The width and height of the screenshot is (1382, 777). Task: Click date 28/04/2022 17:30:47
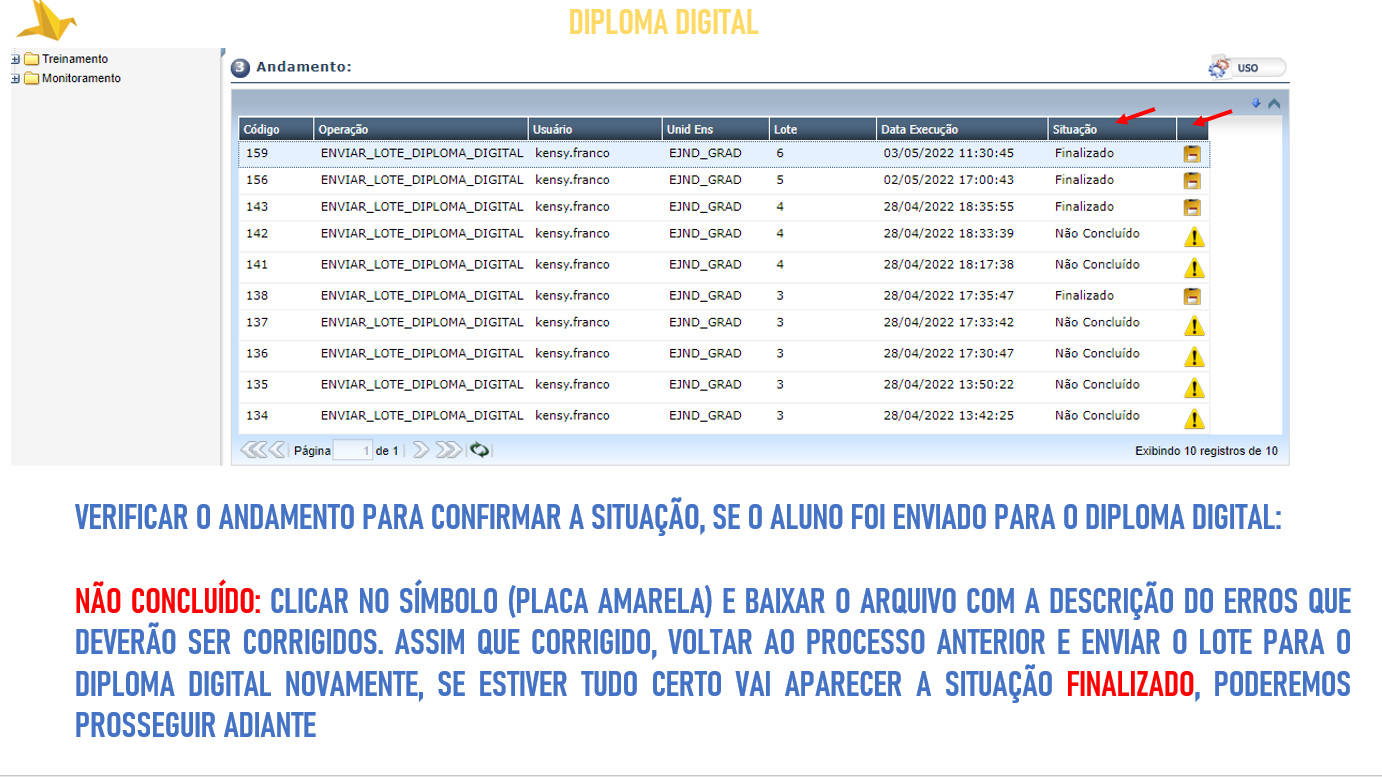[949, 354]
